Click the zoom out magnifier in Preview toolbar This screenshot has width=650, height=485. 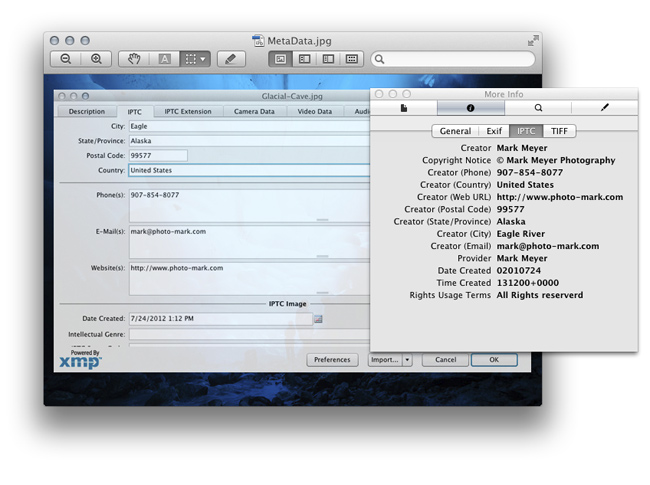tap(66, 59)
